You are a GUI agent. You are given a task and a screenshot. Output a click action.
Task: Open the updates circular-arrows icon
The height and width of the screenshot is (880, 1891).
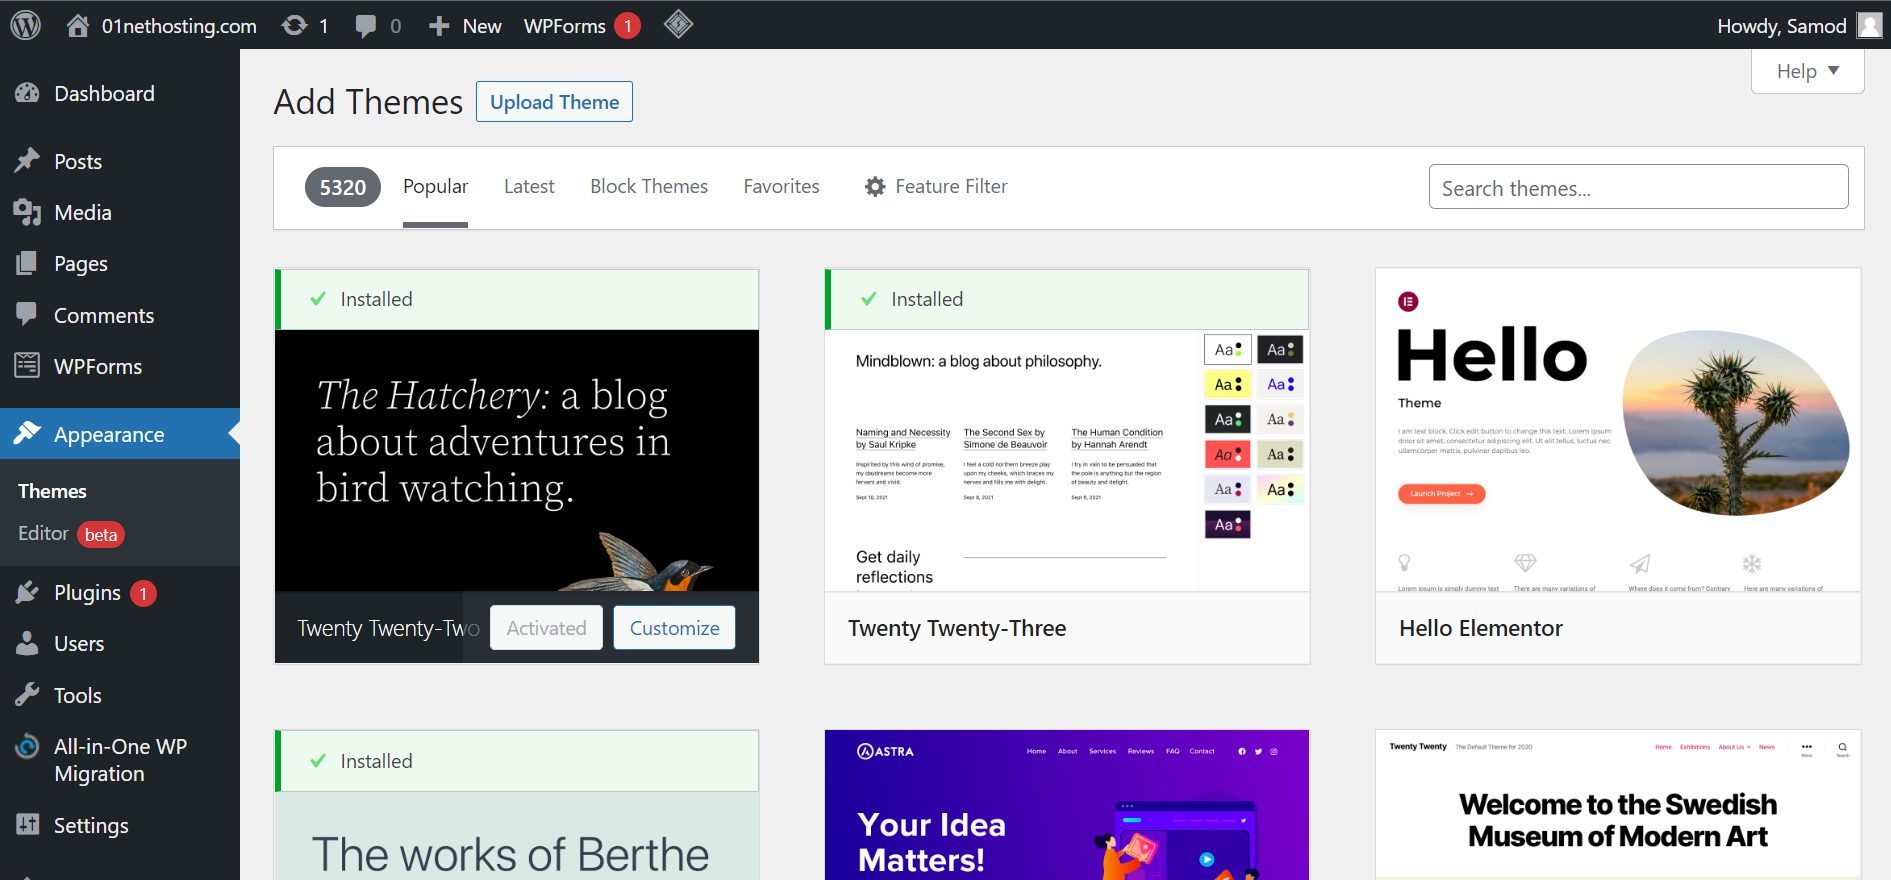click(x=294, y=25)
